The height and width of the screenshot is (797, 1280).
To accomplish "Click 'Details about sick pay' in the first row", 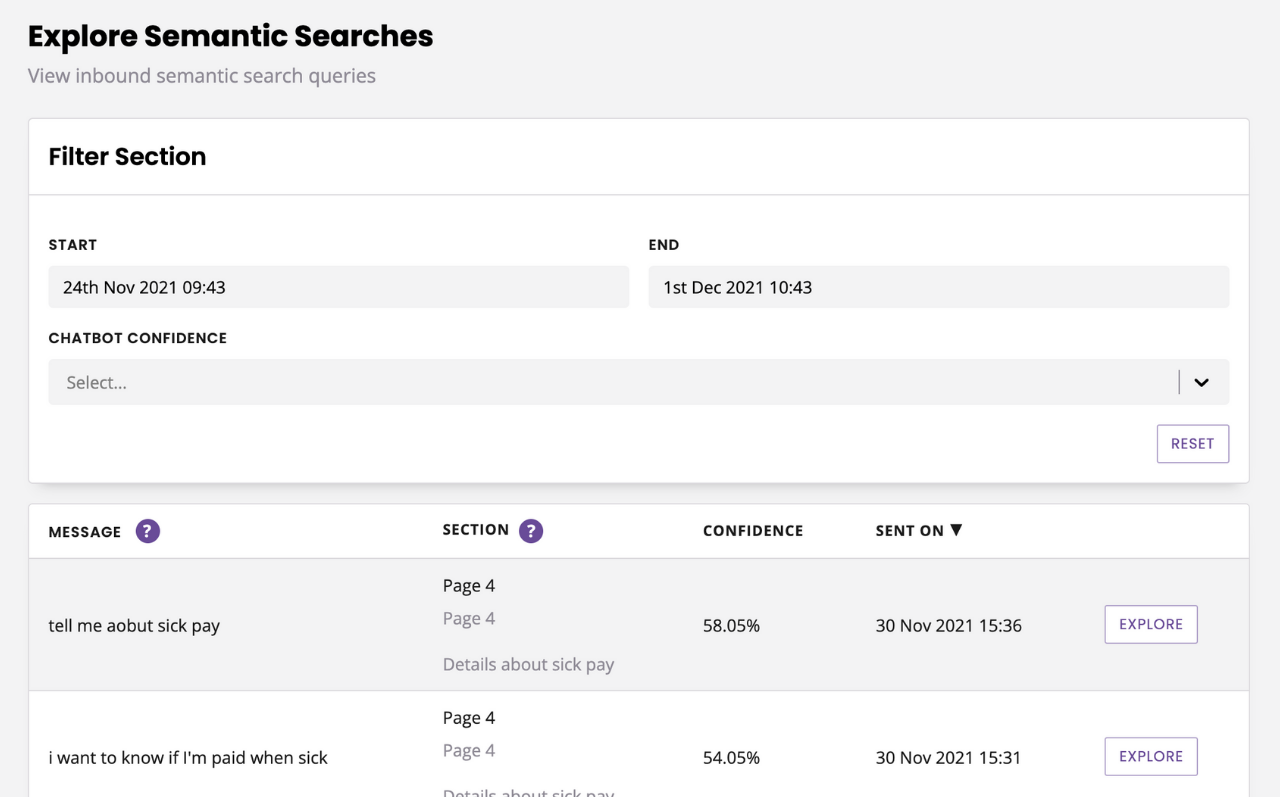I will (528, 664).
